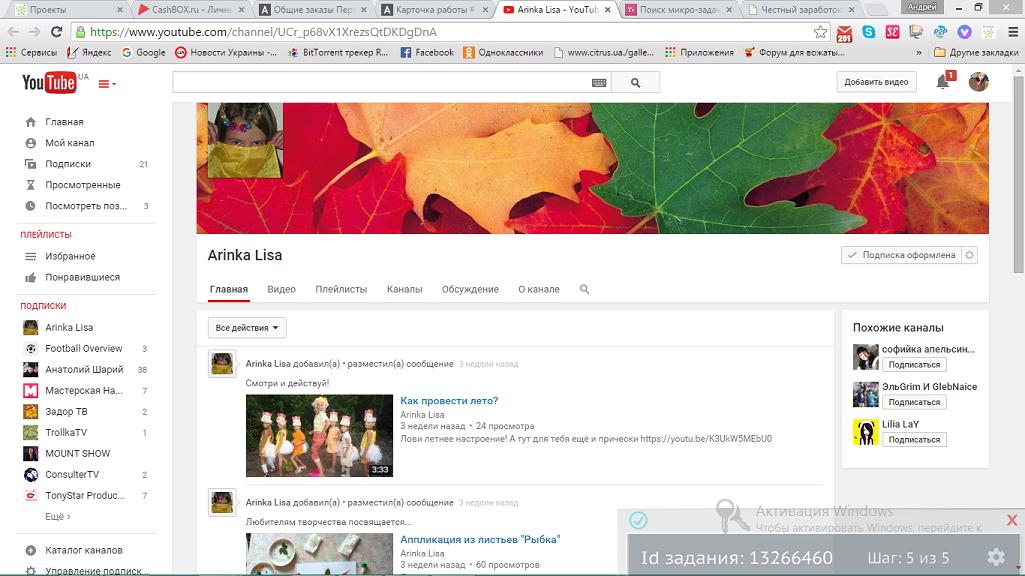1025x576 pixels.
Task: Click the subscription settings gear next to Подписка оформлена
Action: 969,255
